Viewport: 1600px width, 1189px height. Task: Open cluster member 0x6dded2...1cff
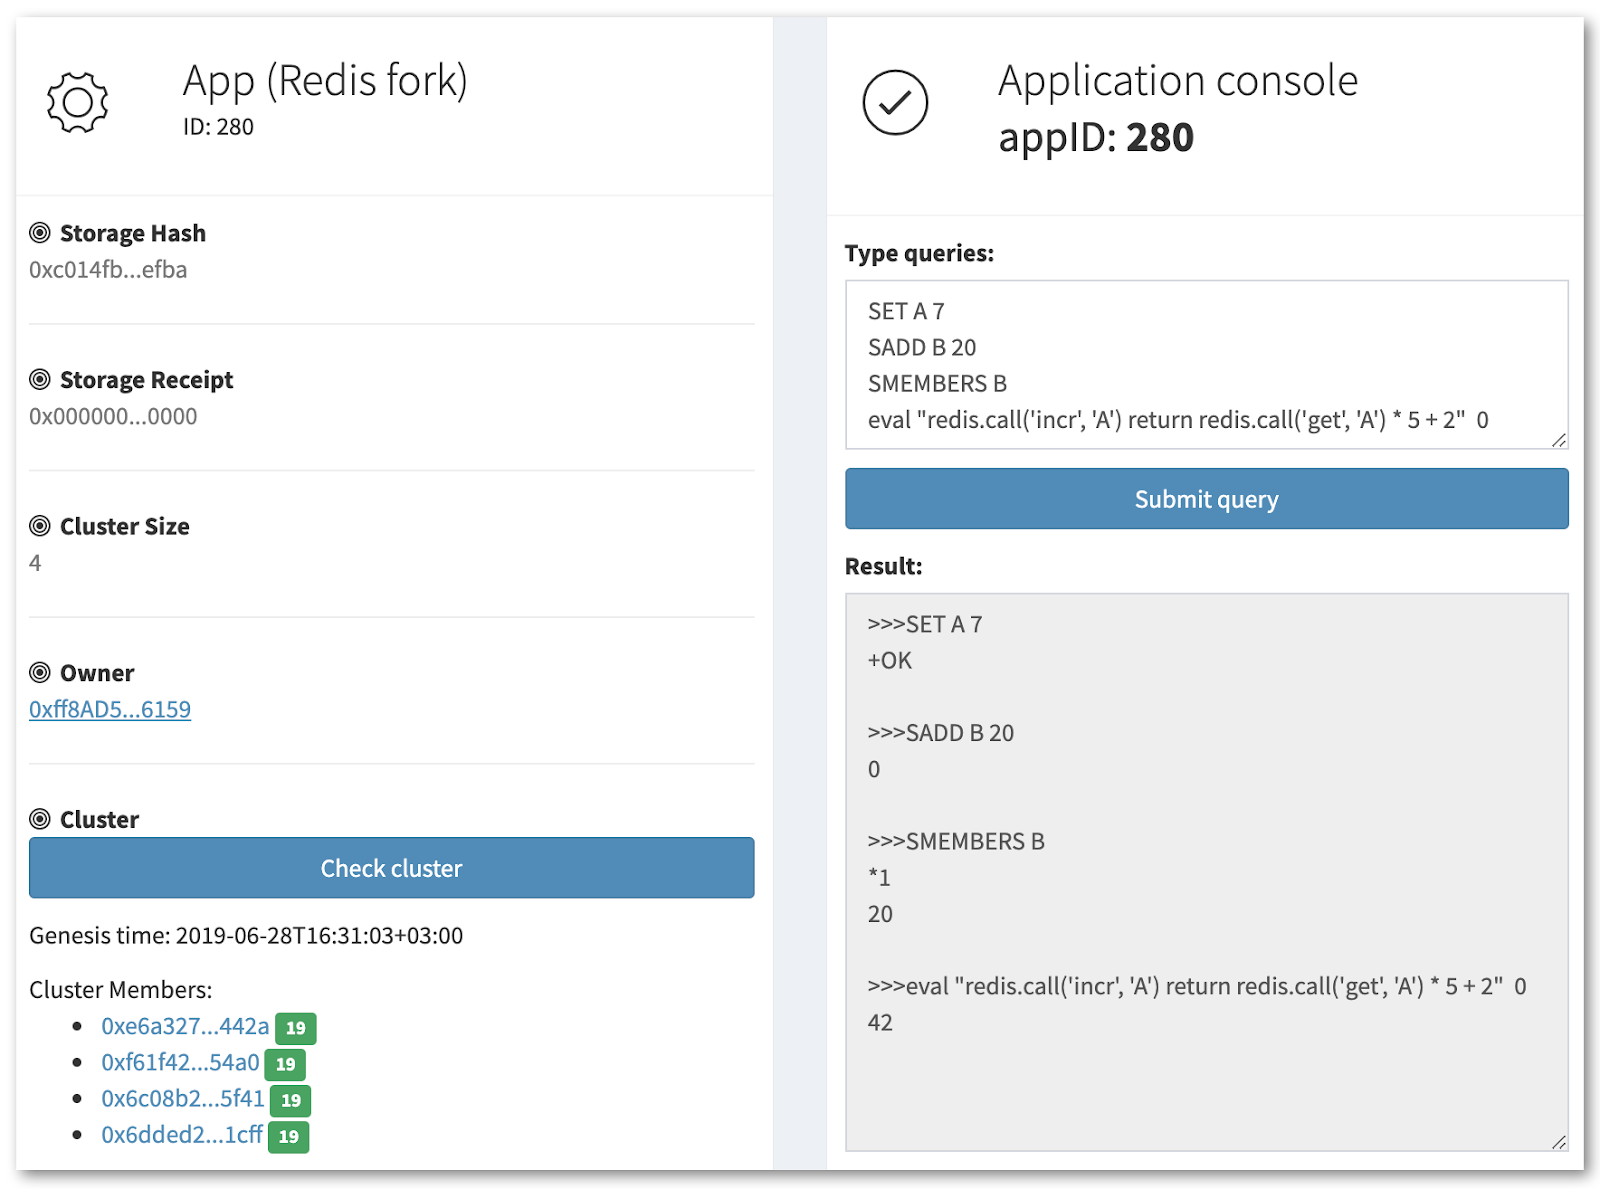pos(182,1134)
